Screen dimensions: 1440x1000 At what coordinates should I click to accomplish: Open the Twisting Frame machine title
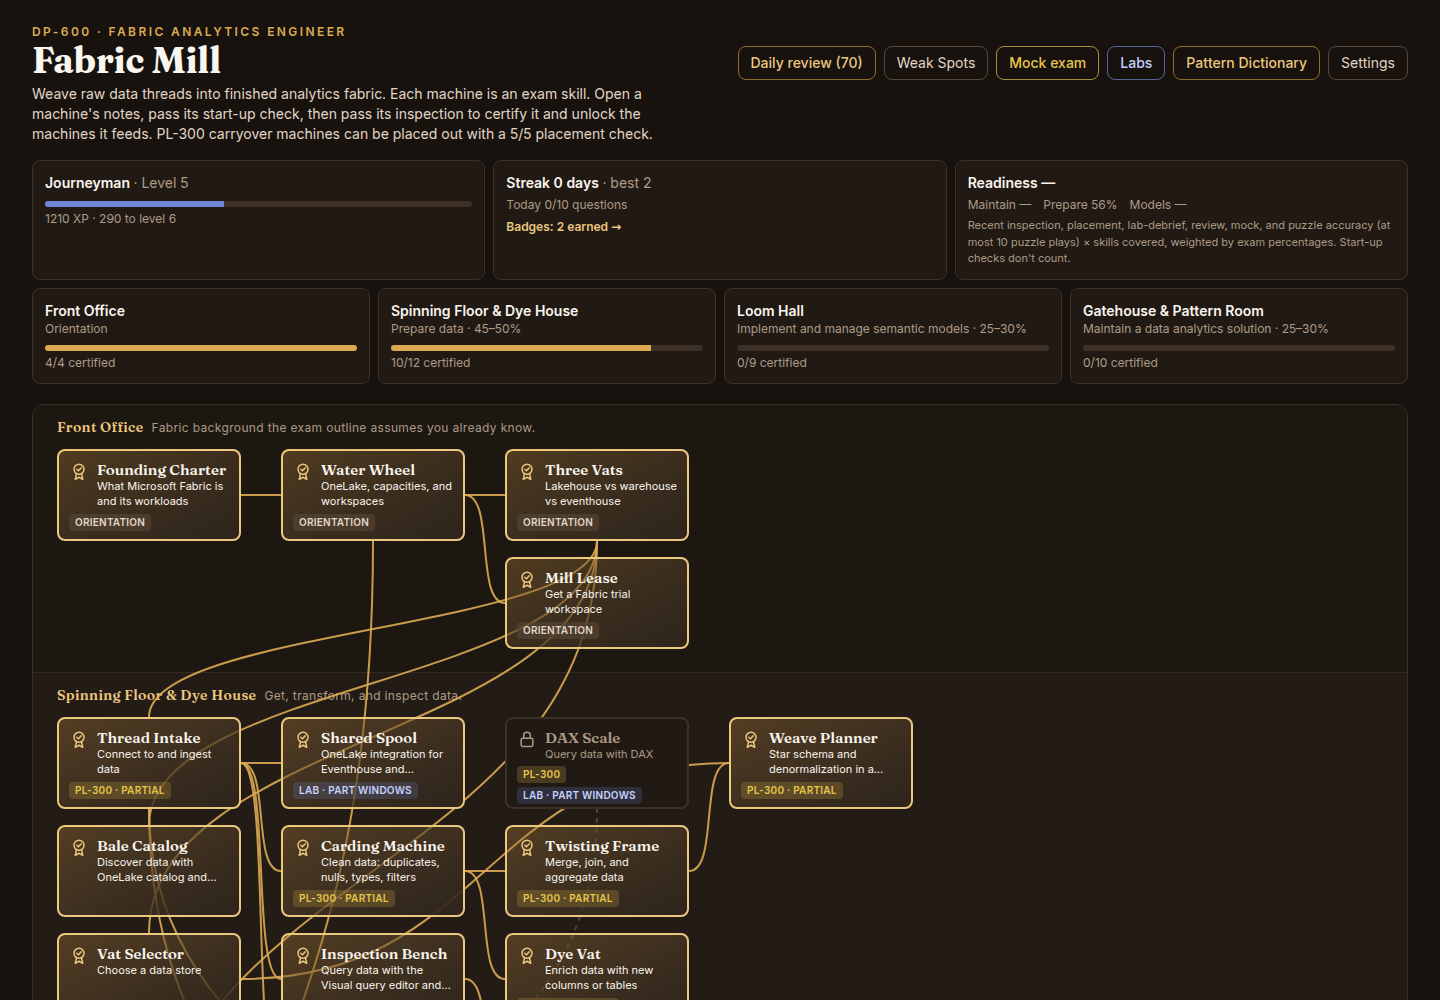click(602, 846)
